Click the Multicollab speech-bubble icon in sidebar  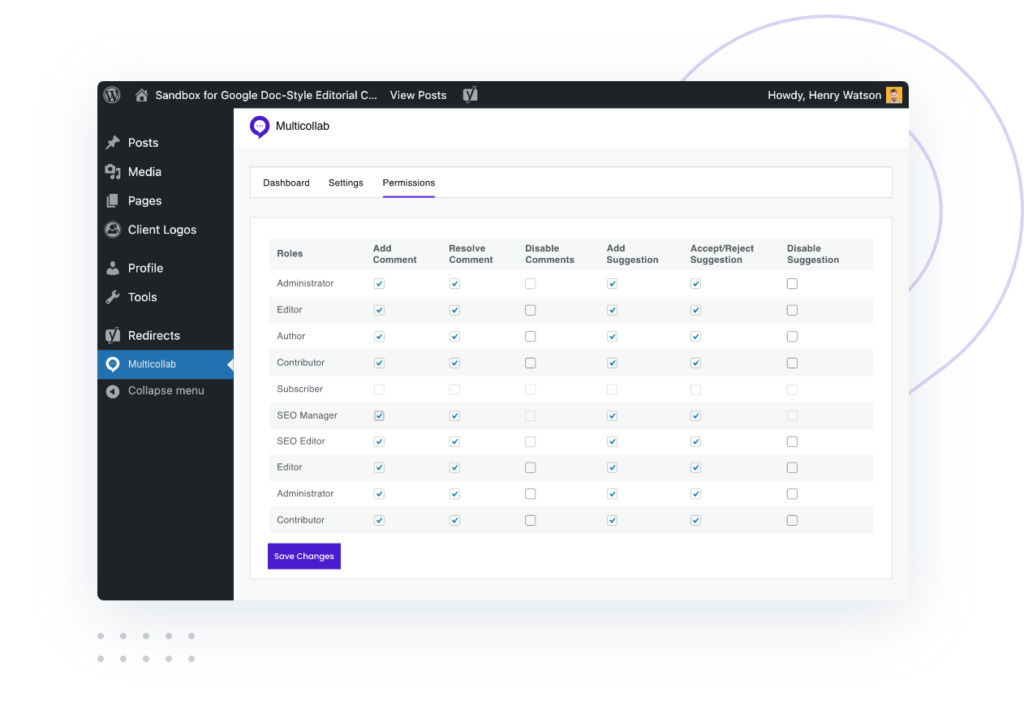[113, 365]
